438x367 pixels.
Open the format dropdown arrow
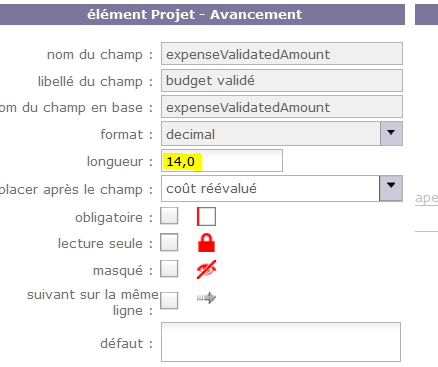click(391, 133)
